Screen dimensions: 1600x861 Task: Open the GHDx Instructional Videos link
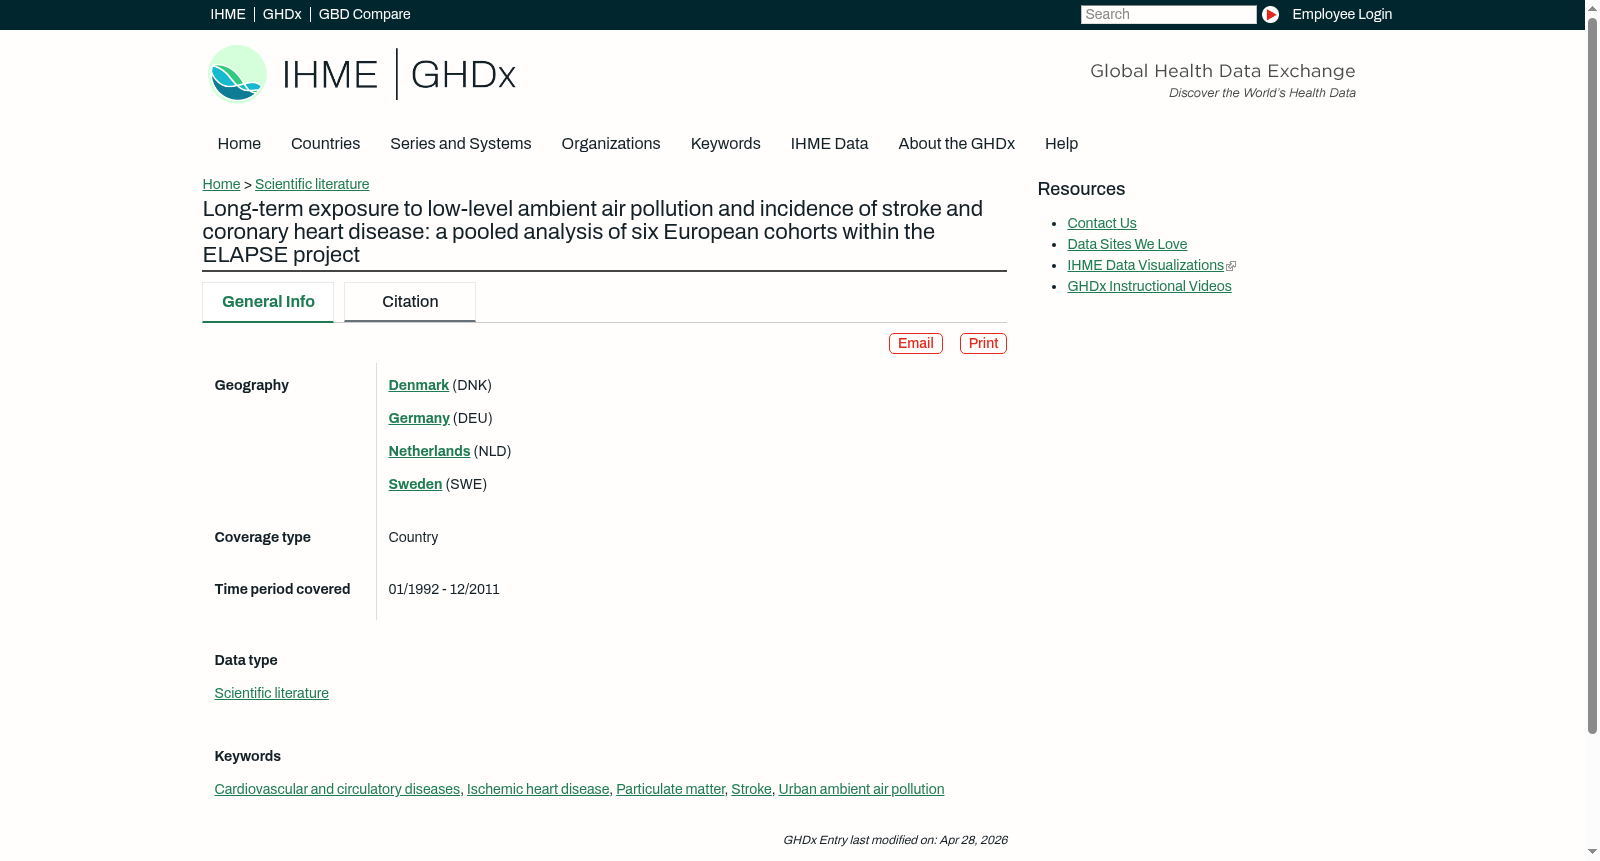(1149, 286)
